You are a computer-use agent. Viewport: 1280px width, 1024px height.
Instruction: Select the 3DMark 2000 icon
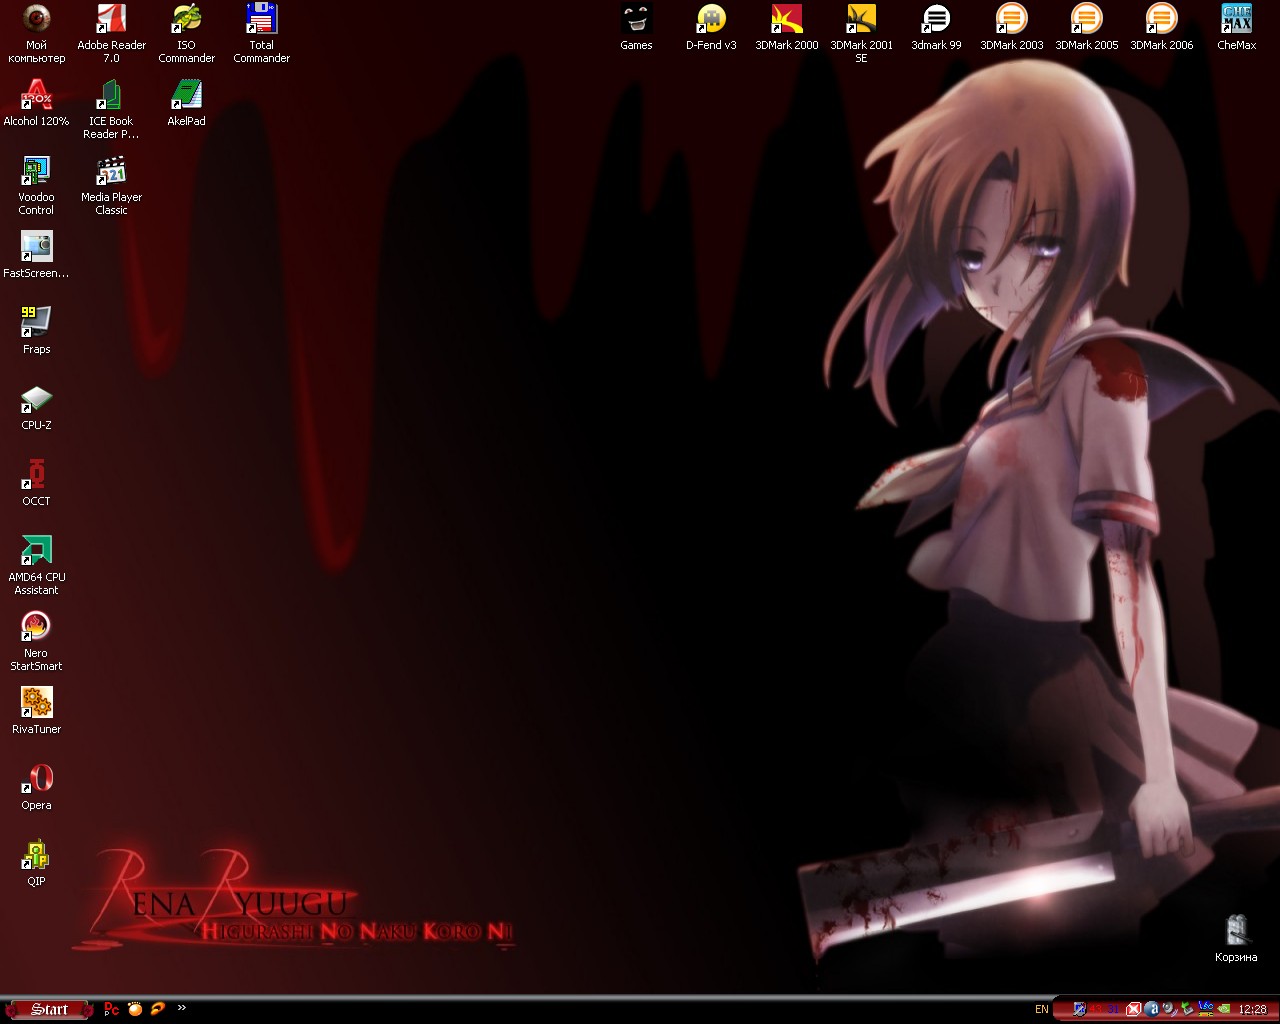tap(786, 27)
